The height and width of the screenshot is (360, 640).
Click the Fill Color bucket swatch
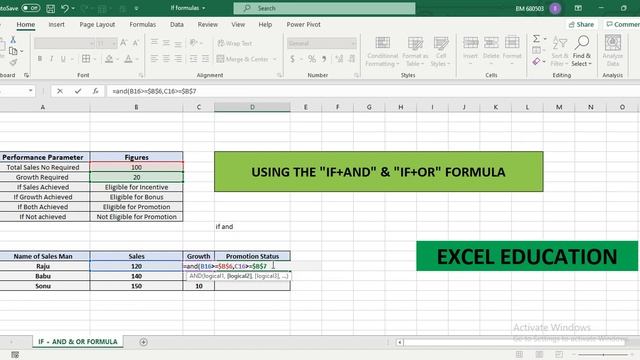click(x=109, y=59)
